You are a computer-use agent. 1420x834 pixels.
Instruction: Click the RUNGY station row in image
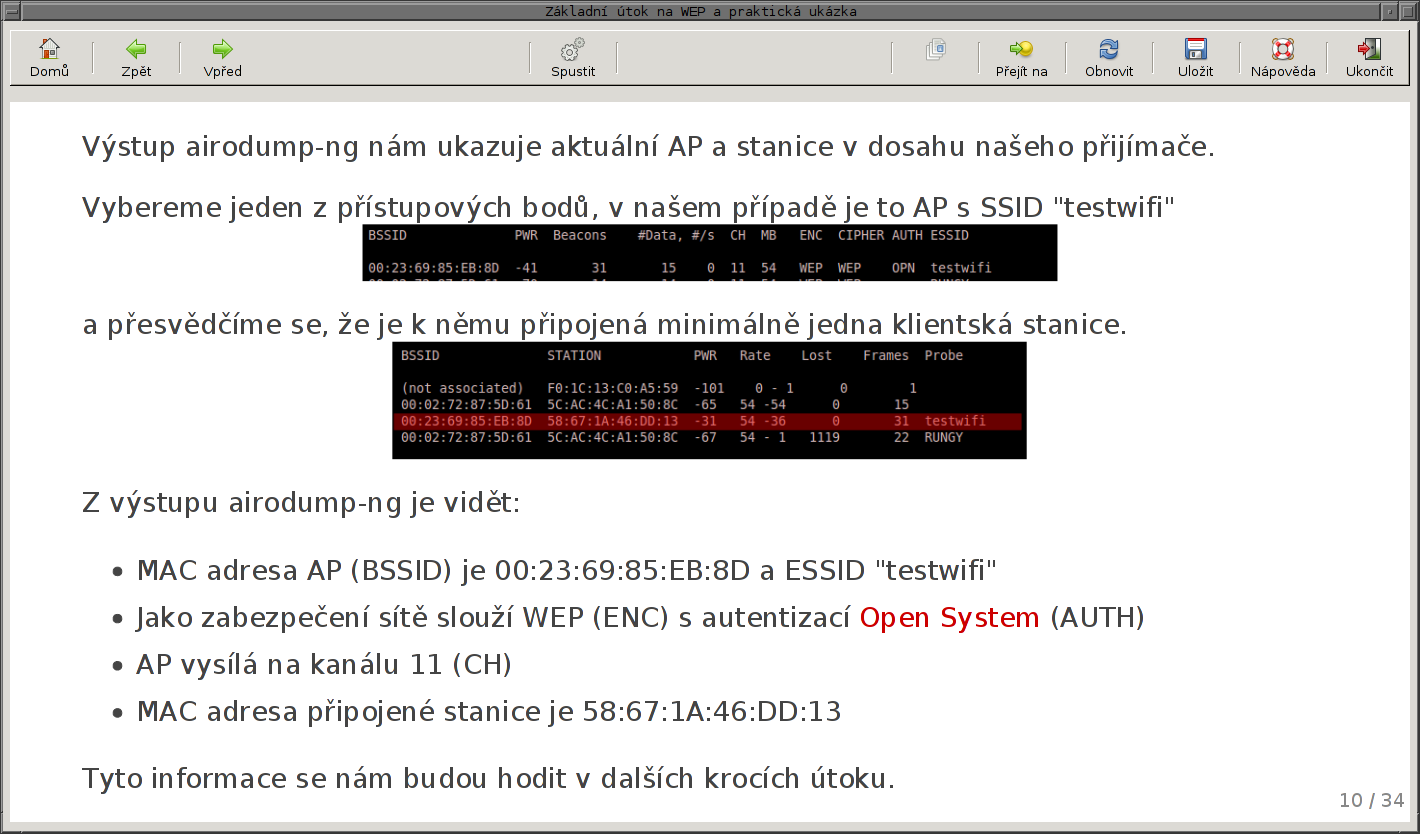pyautogui.click(x=682, y=437)
